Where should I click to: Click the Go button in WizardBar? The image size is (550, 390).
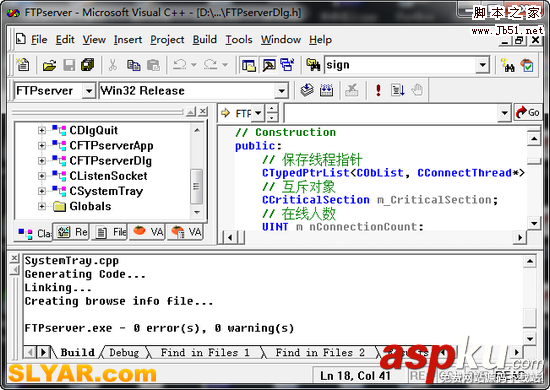[528, 113]
